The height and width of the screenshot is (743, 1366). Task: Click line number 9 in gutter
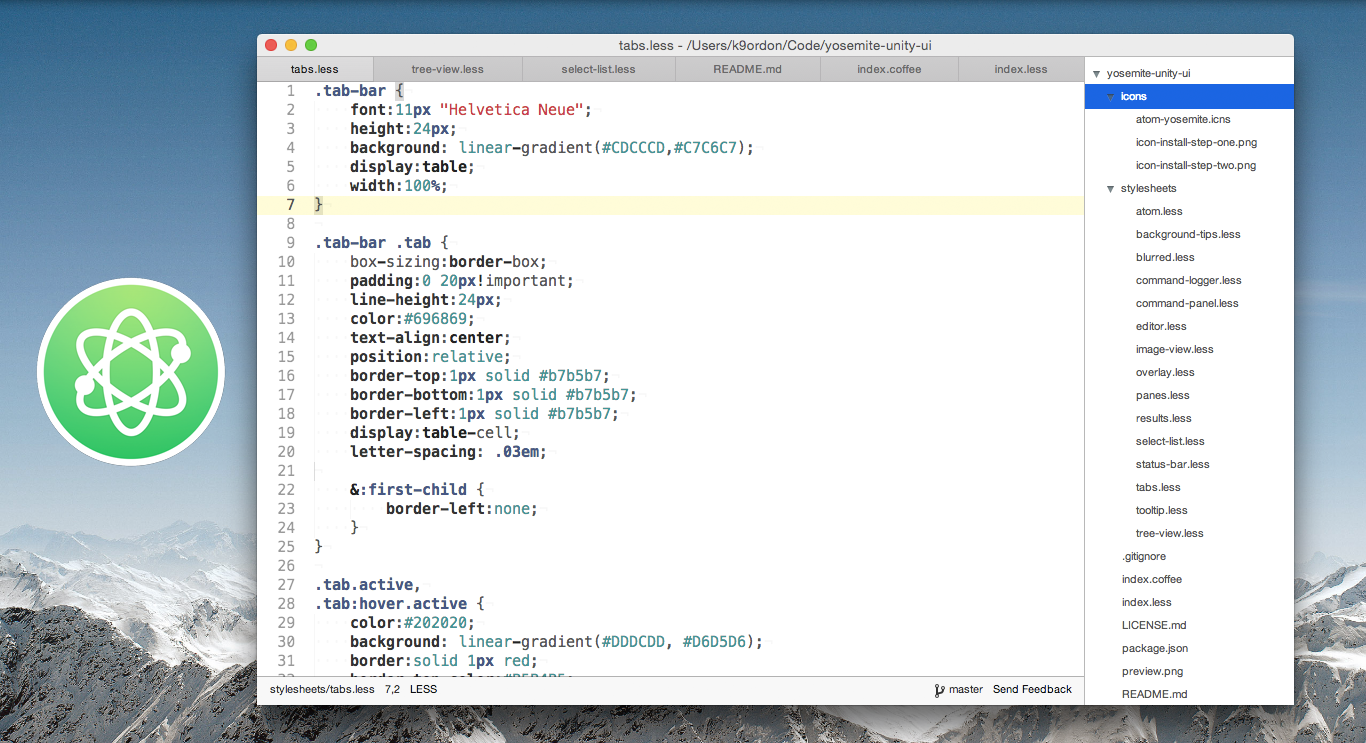pyautogui.click(x=290, y=243)
